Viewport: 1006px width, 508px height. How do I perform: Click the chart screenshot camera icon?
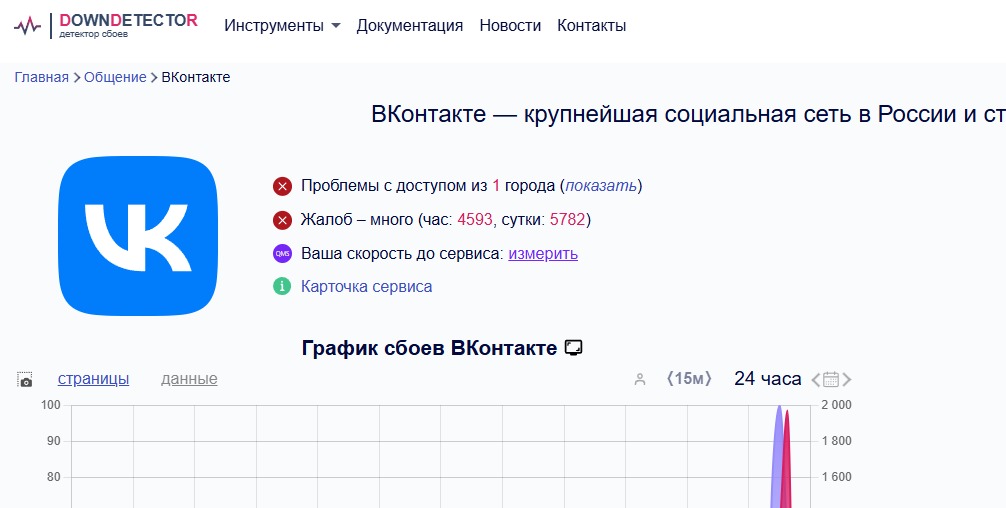(x=25, y=380)
